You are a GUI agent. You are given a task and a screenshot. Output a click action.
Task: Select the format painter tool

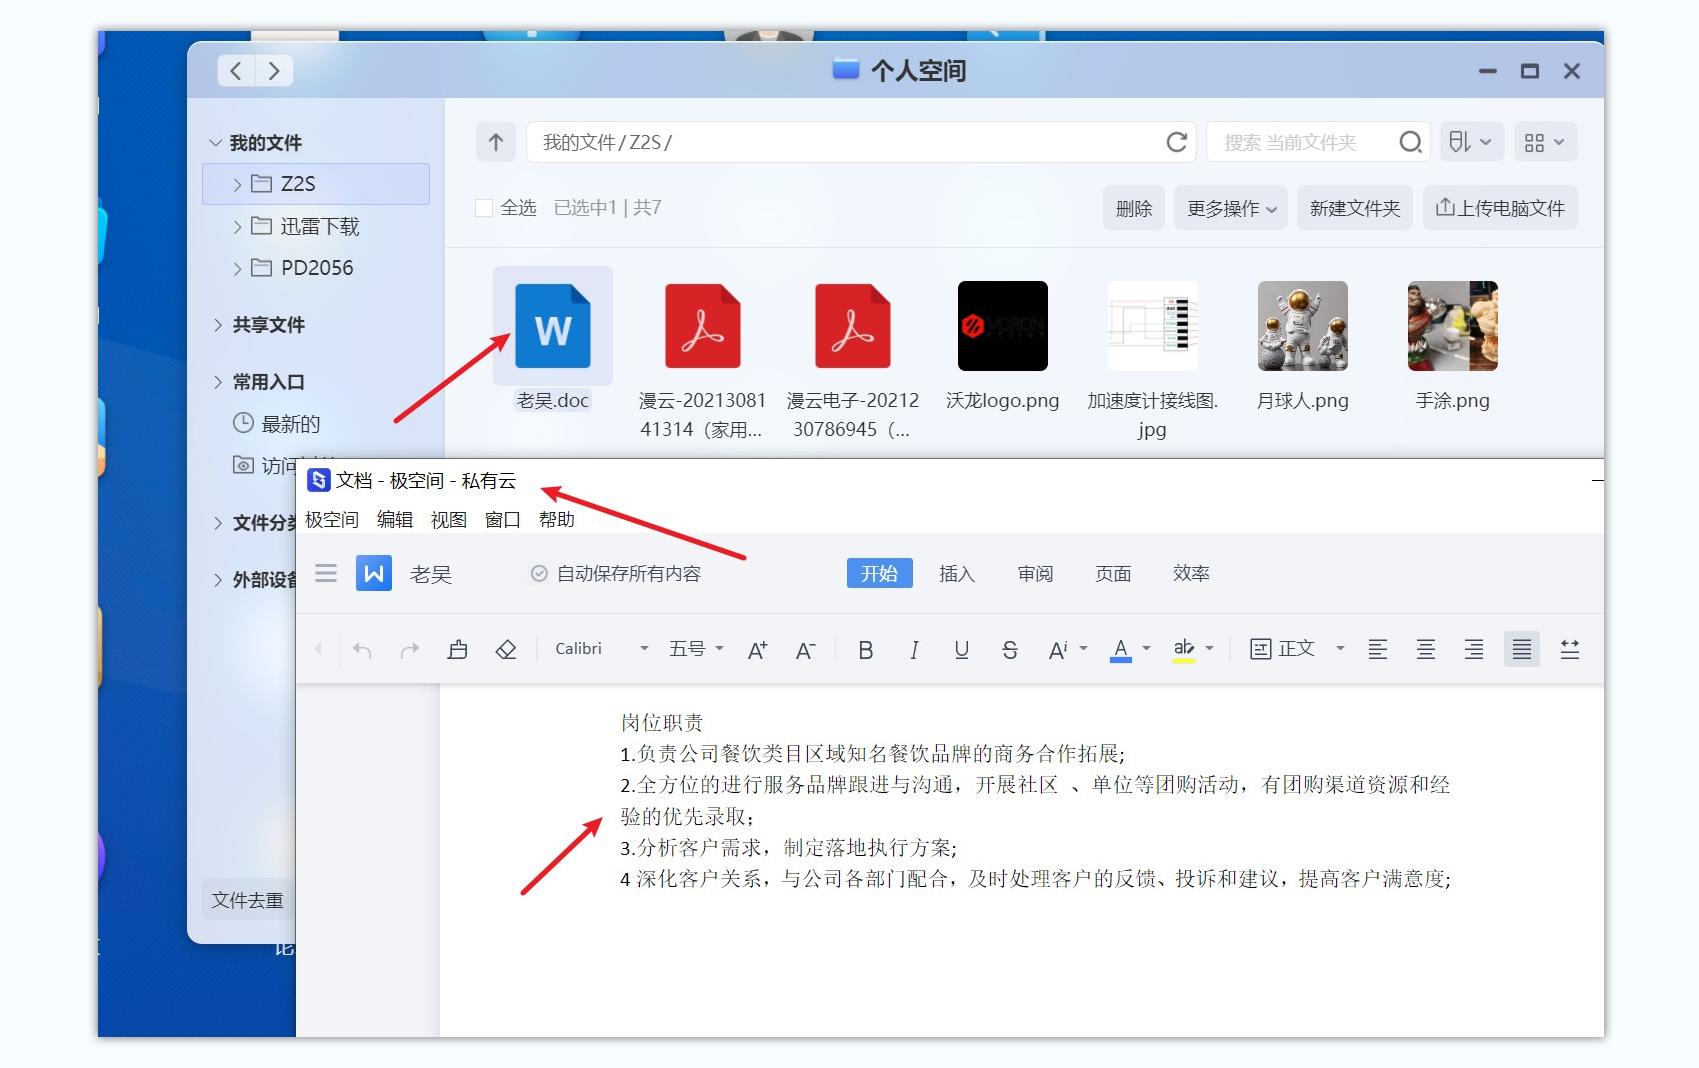coord(458,649)
